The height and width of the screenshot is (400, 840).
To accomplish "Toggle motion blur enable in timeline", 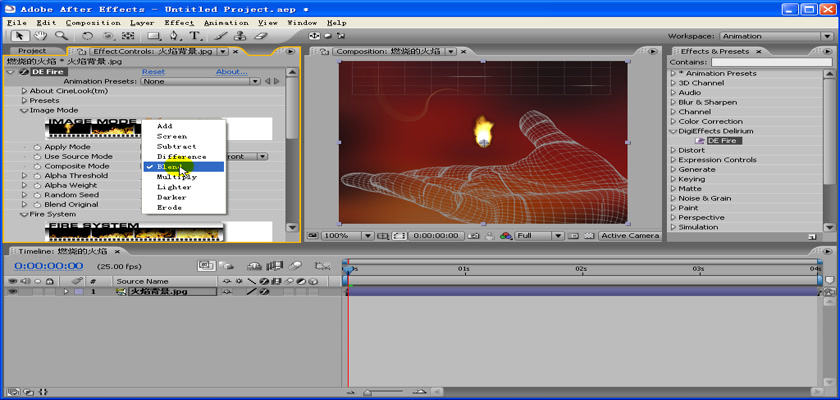I will click(295, 265).
